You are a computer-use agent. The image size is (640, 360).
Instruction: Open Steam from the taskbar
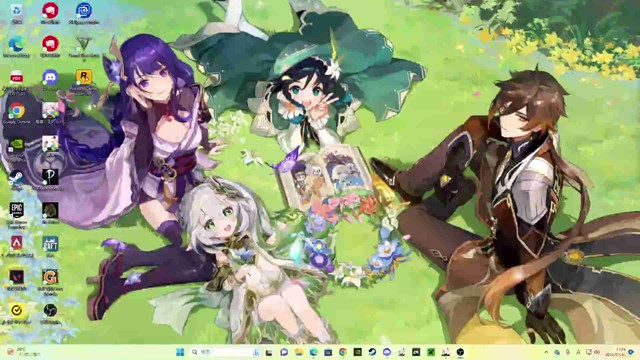pos(372,352)
